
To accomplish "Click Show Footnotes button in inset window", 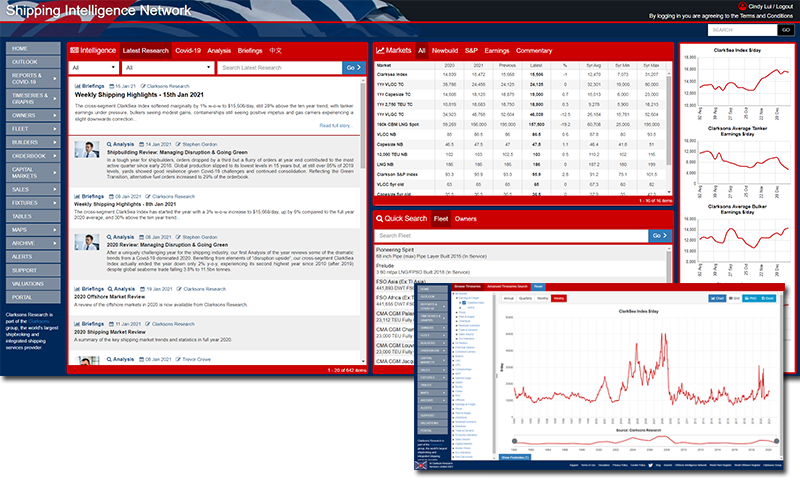I will pos(515,458).
